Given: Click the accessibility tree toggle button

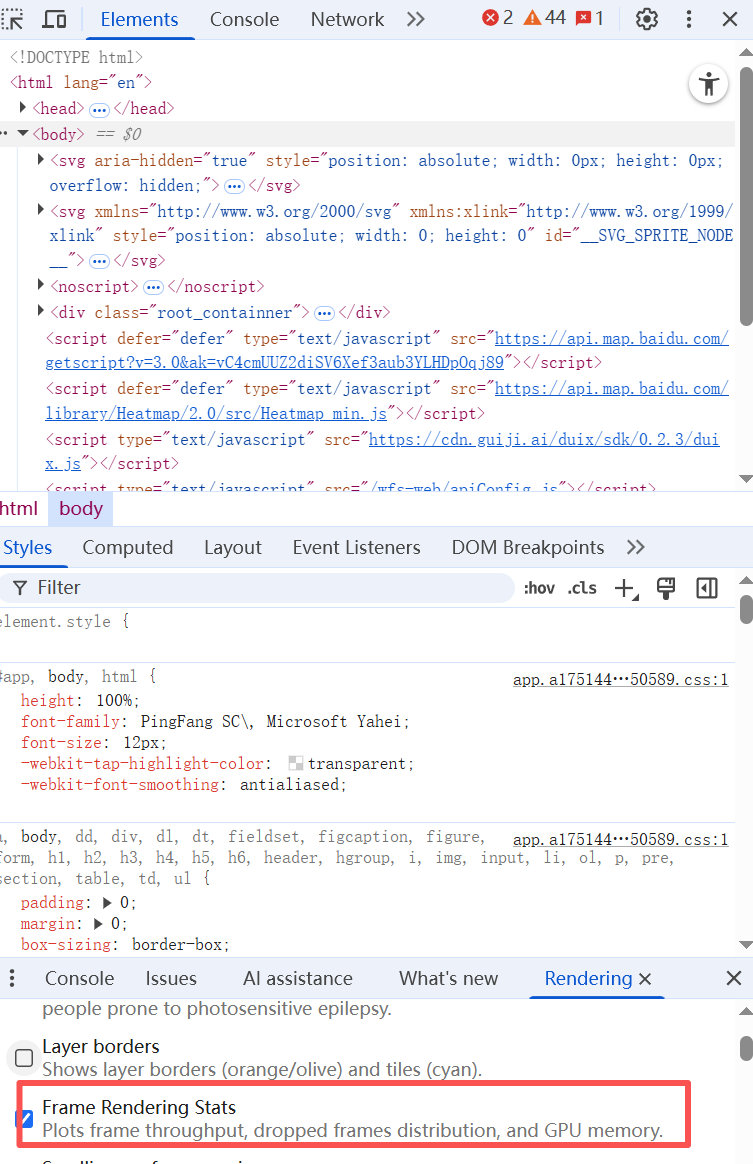Looking at the screenshot, I should [x=708, y=84].
